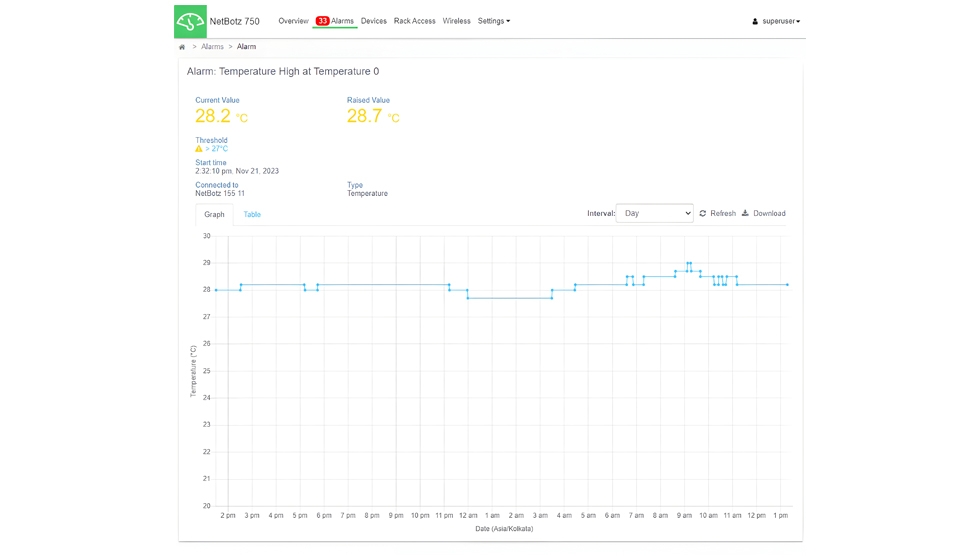Click the red 33 alarms badge
Viewport: 980px width, 560px height.
[x=322, y=21]
